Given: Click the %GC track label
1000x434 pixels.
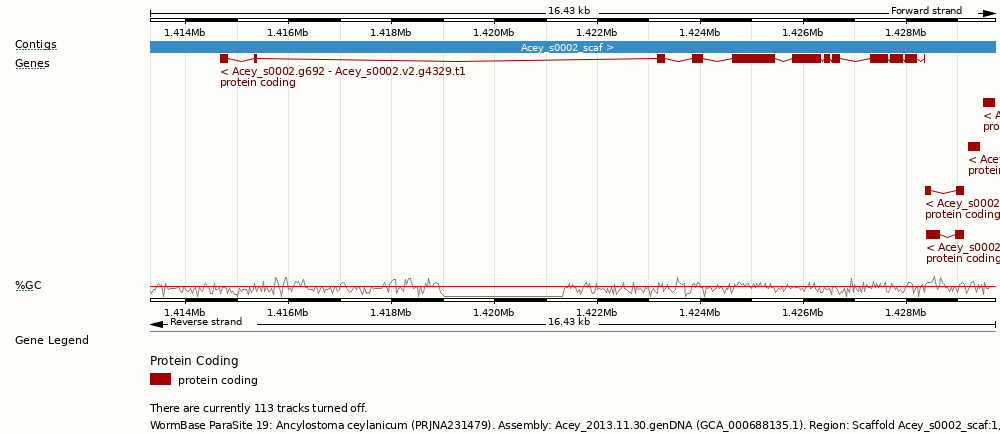Looking at the screenshot, I should (28, 286).
